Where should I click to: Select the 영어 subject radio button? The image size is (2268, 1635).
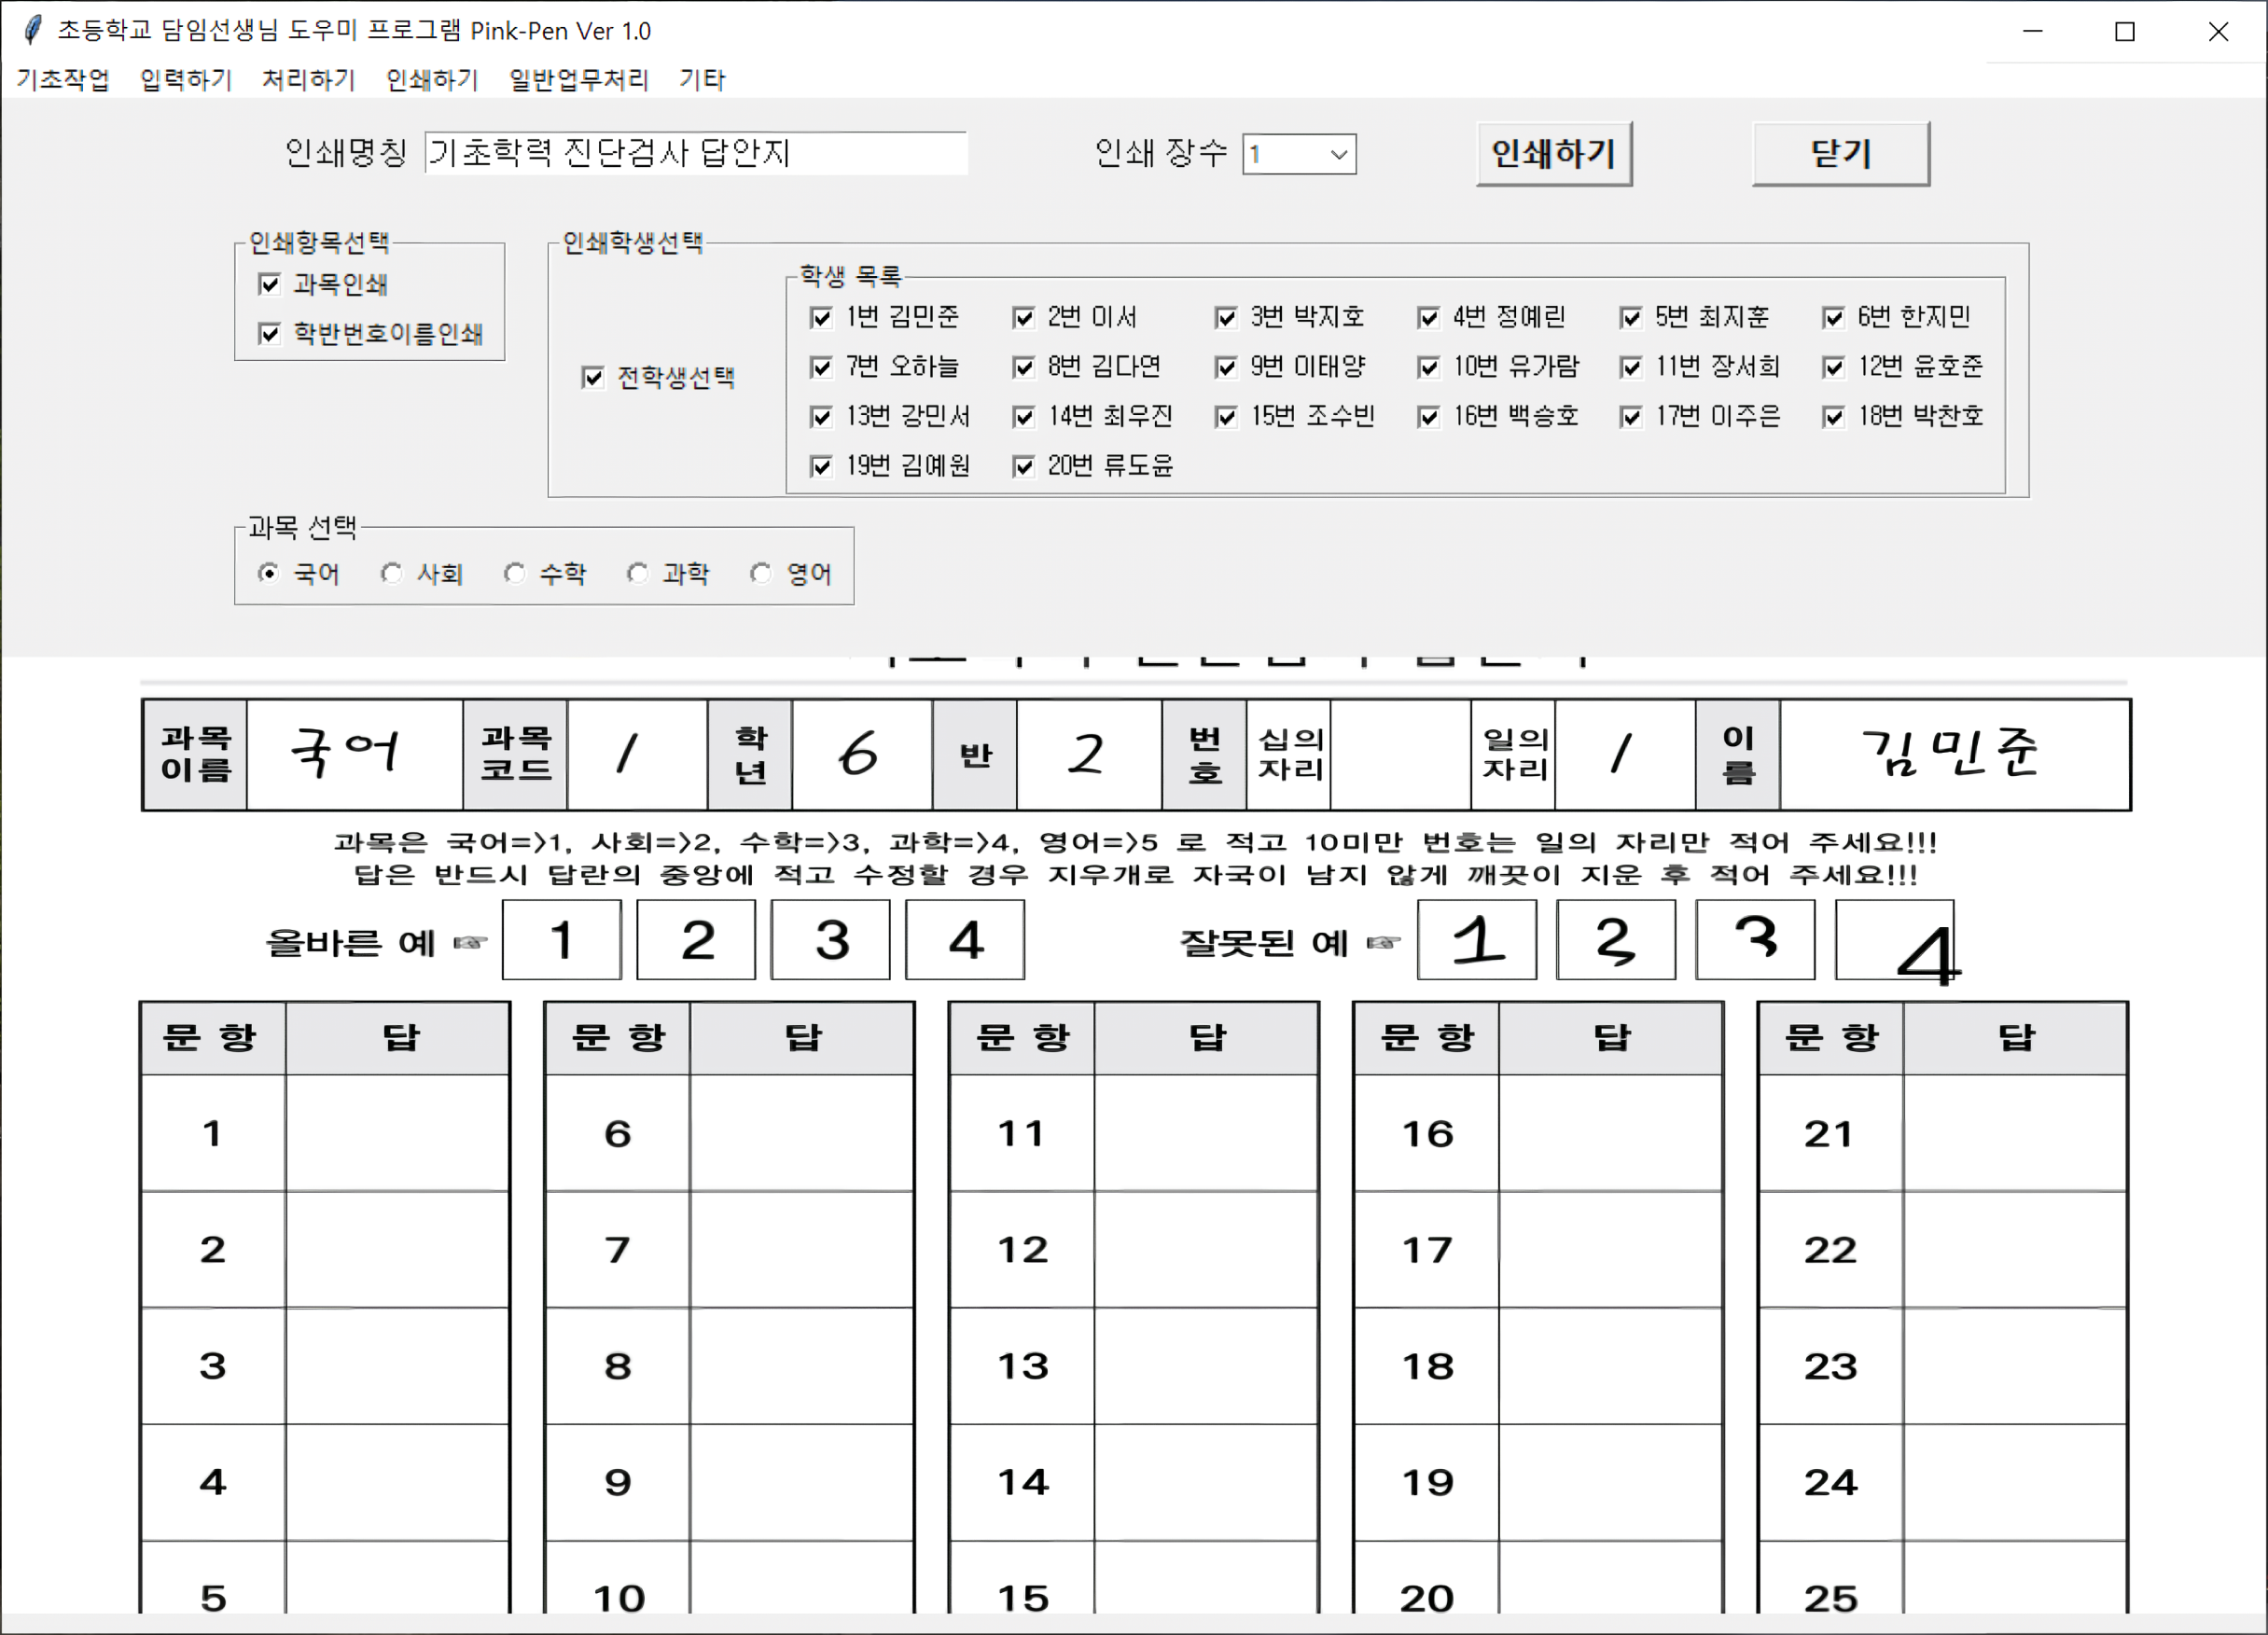(761, 573)
